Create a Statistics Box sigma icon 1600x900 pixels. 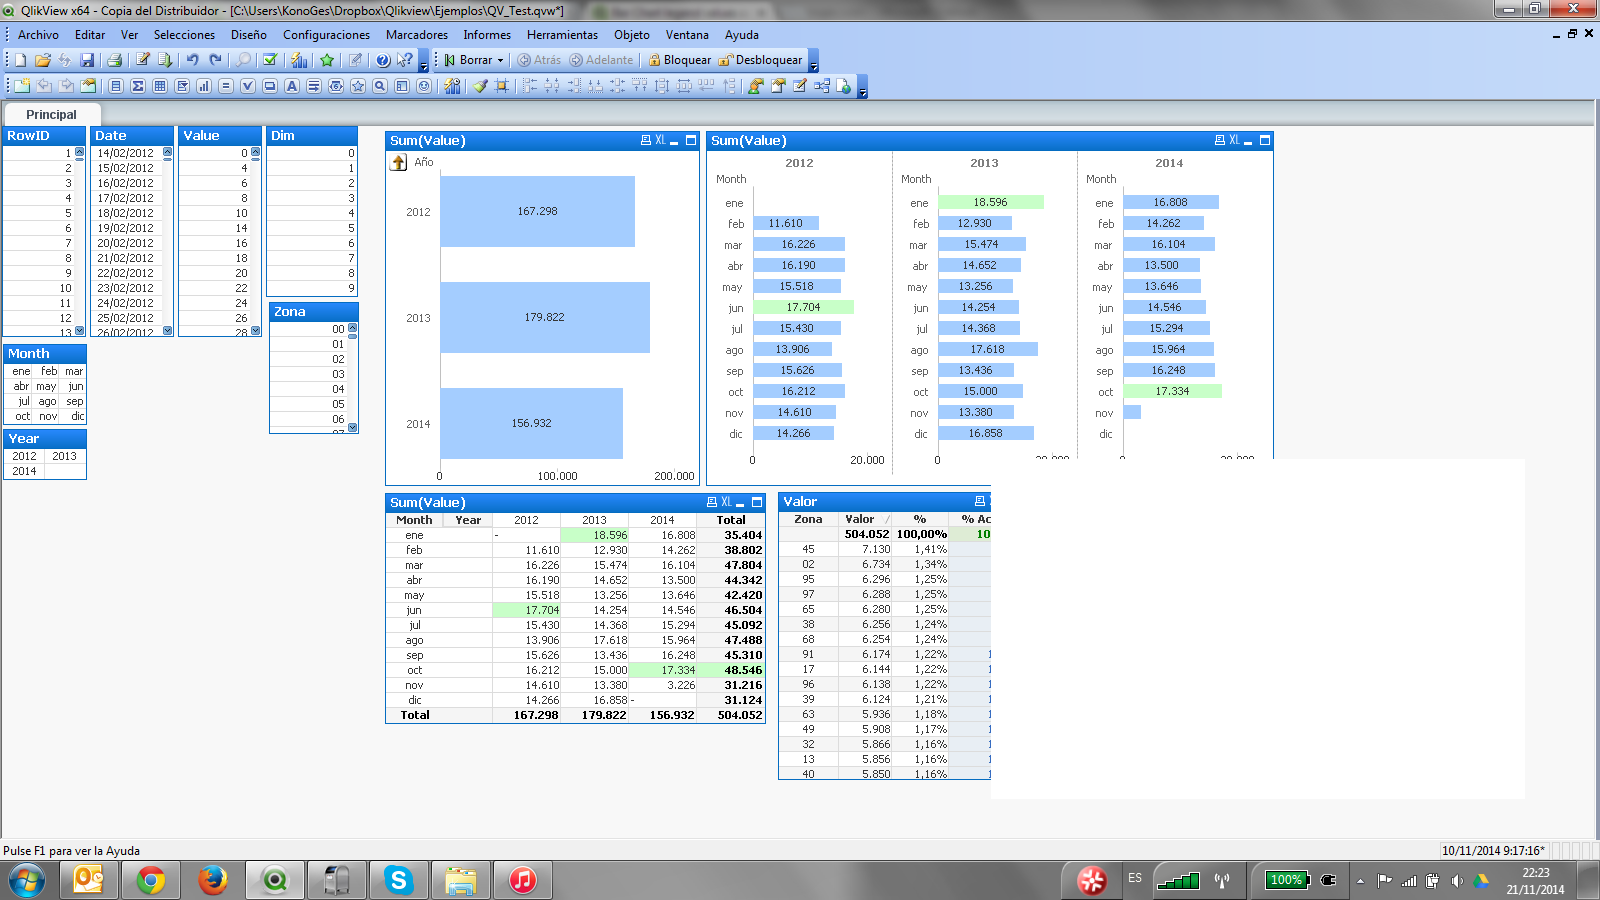(x=138, y=86)
